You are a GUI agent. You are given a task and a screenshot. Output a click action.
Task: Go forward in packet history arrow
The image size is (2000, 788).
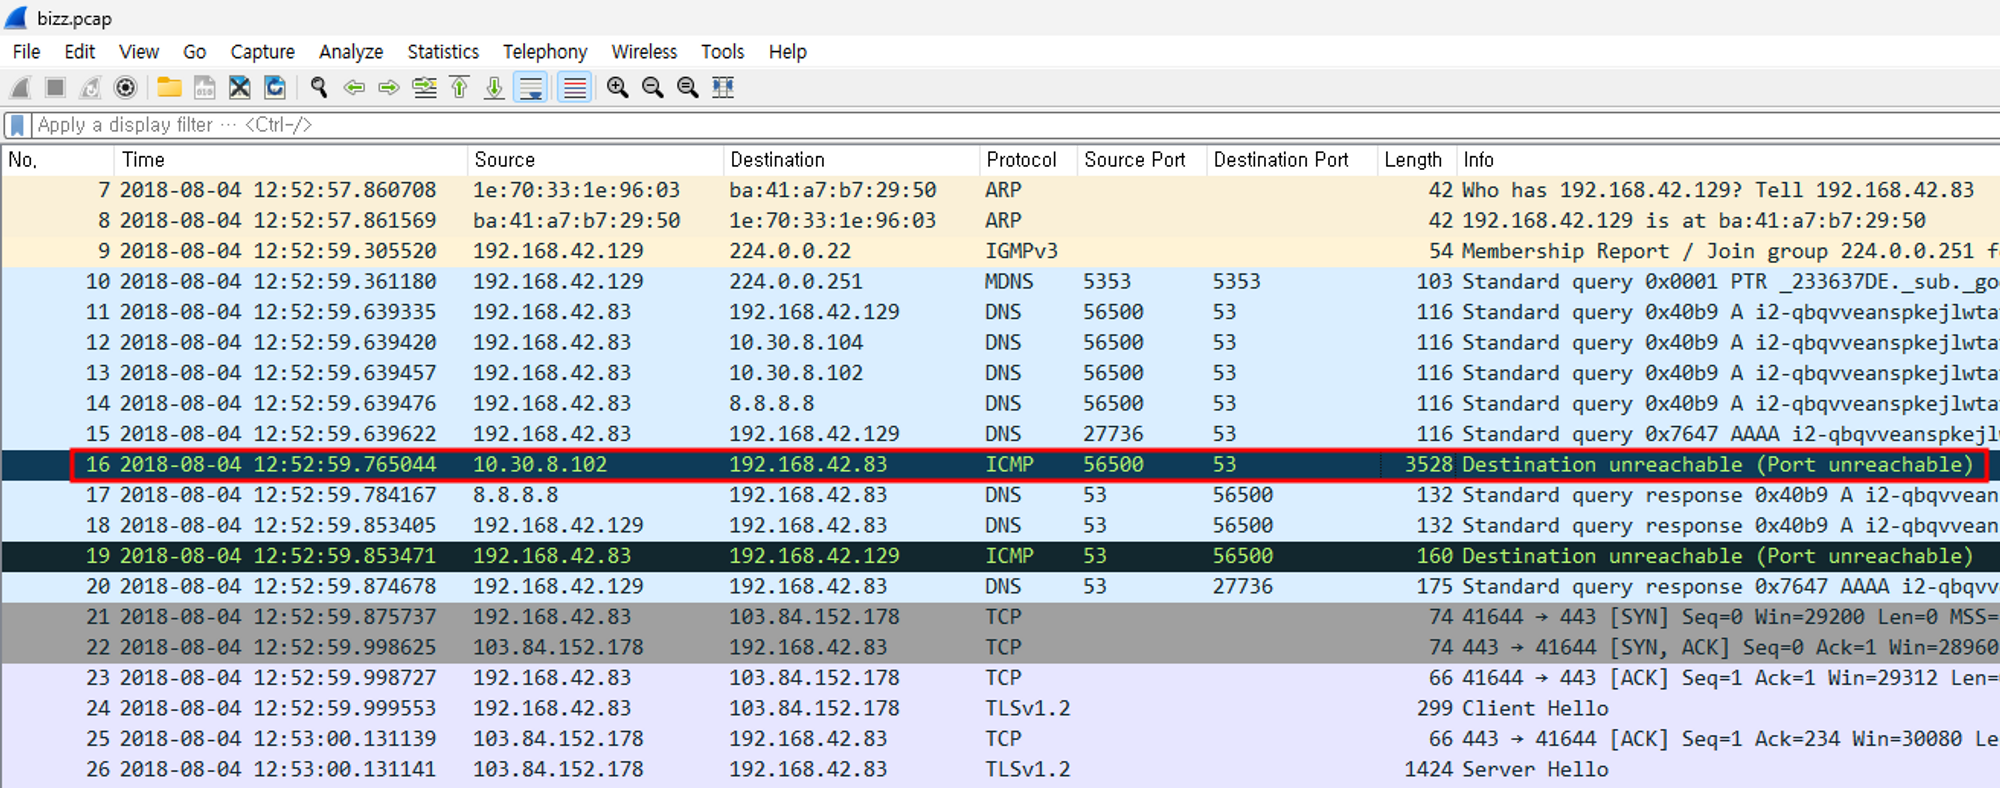[x=389, y=88]
